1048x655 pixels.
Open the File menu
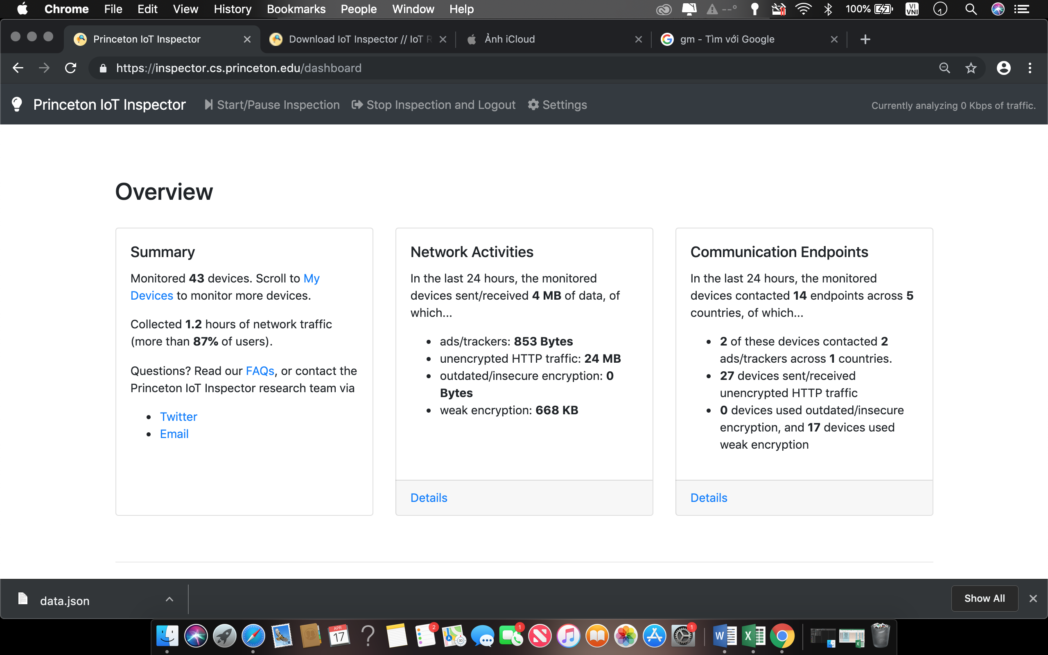point(113,9)
